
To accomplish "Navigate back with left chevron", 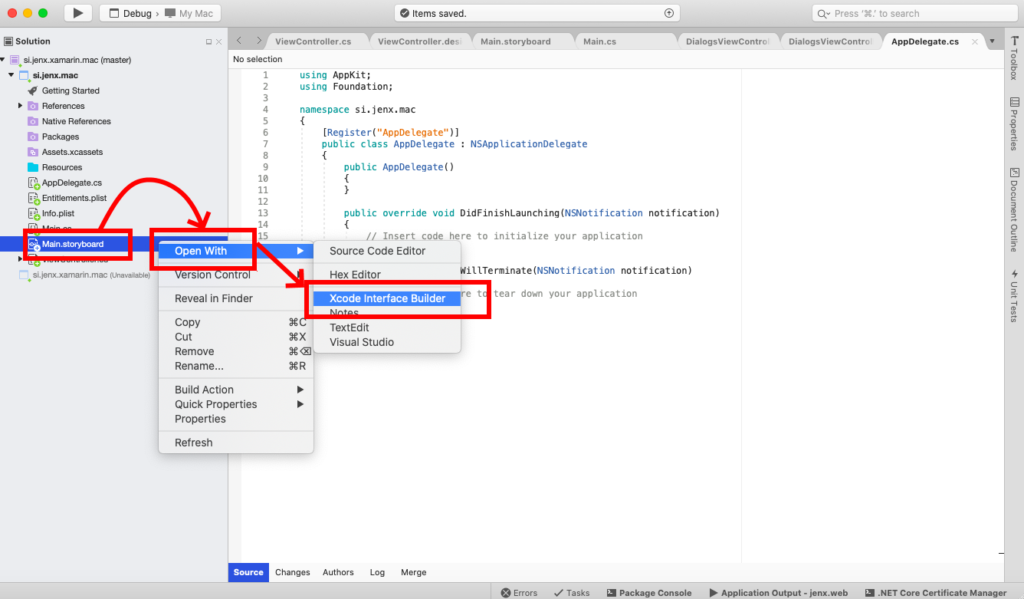I will [239, 40].
